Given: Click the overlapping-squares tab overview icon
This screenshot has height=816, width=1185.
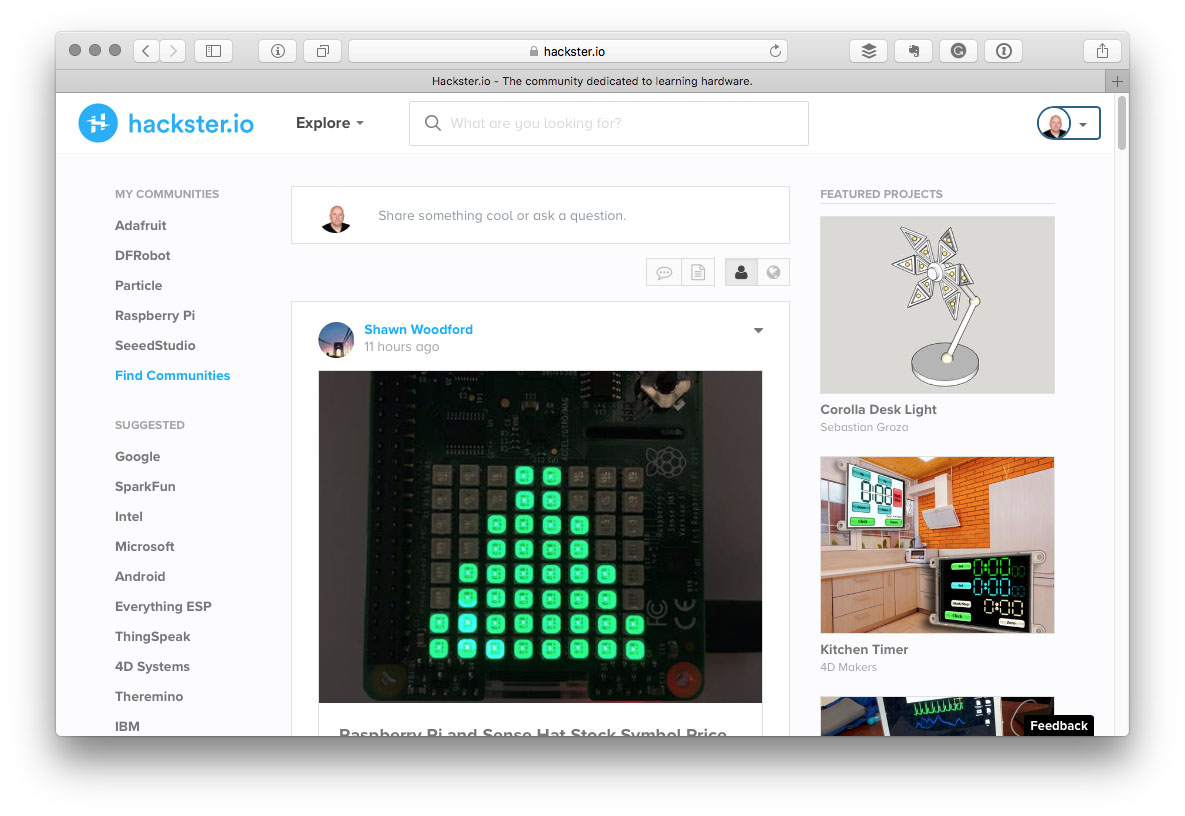Looking at the screenshot, I should [323, 51].
